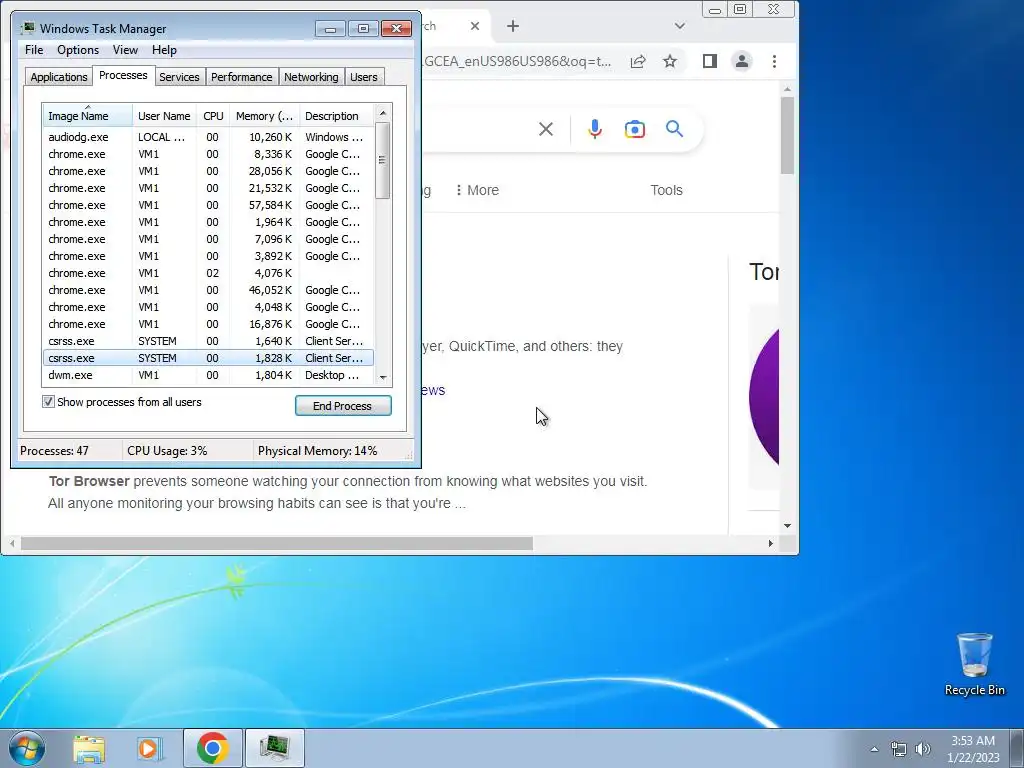Click the voice search microphone icon

[594, 129]
